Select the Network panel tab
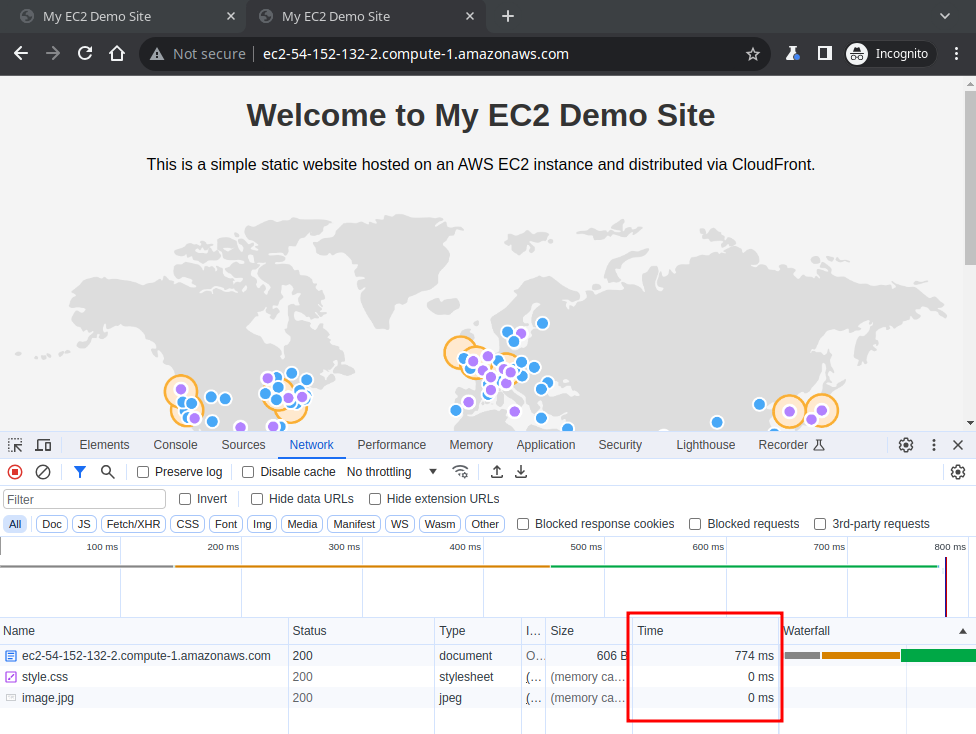 coord(311,445)
